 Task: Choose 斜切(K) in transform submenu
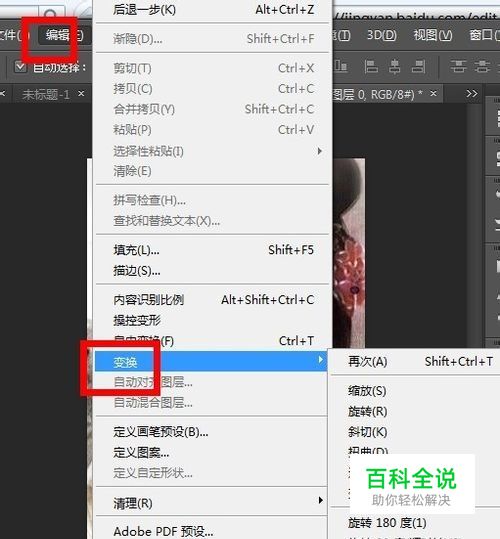[415, 432]
